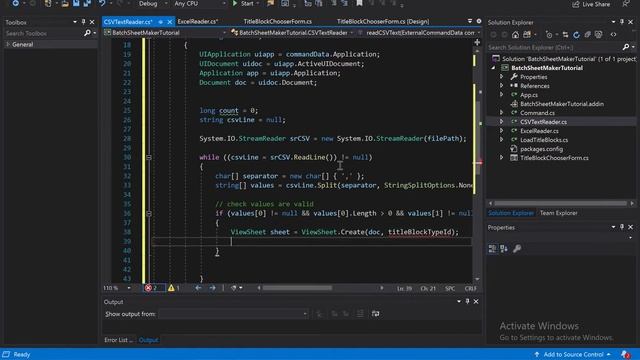Click the Home icon in Solution Explorer
640x360 pixels.
[516, 35]
